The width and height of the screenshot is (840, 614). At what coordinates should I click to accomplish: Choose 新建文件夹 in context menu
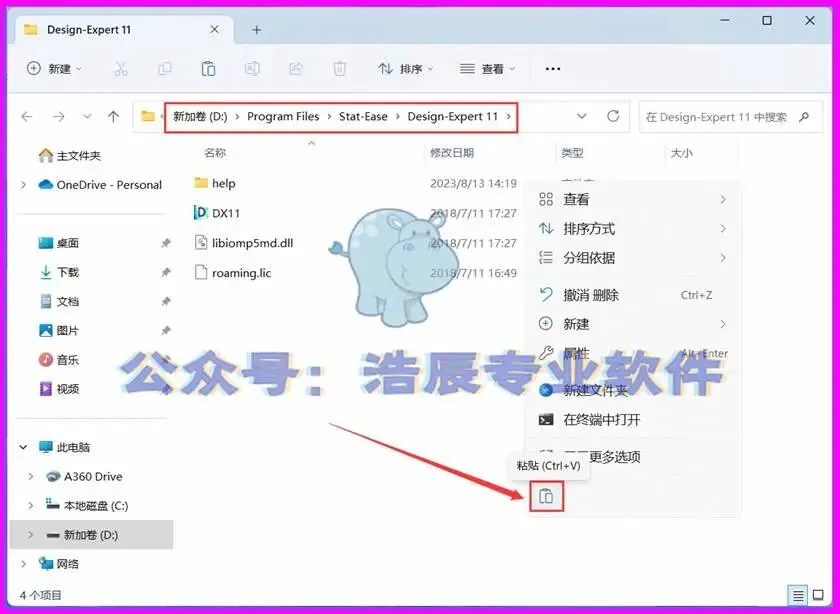coord(633,390)
